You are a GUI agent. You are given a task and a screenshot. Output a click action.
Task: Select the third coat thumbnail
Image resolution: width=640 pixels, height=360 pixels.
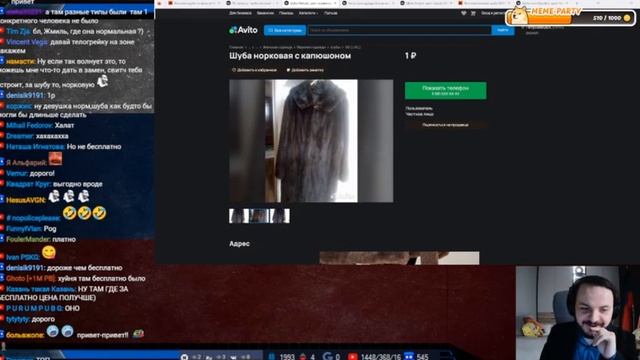pyautogui.click(x=280, y=216)
